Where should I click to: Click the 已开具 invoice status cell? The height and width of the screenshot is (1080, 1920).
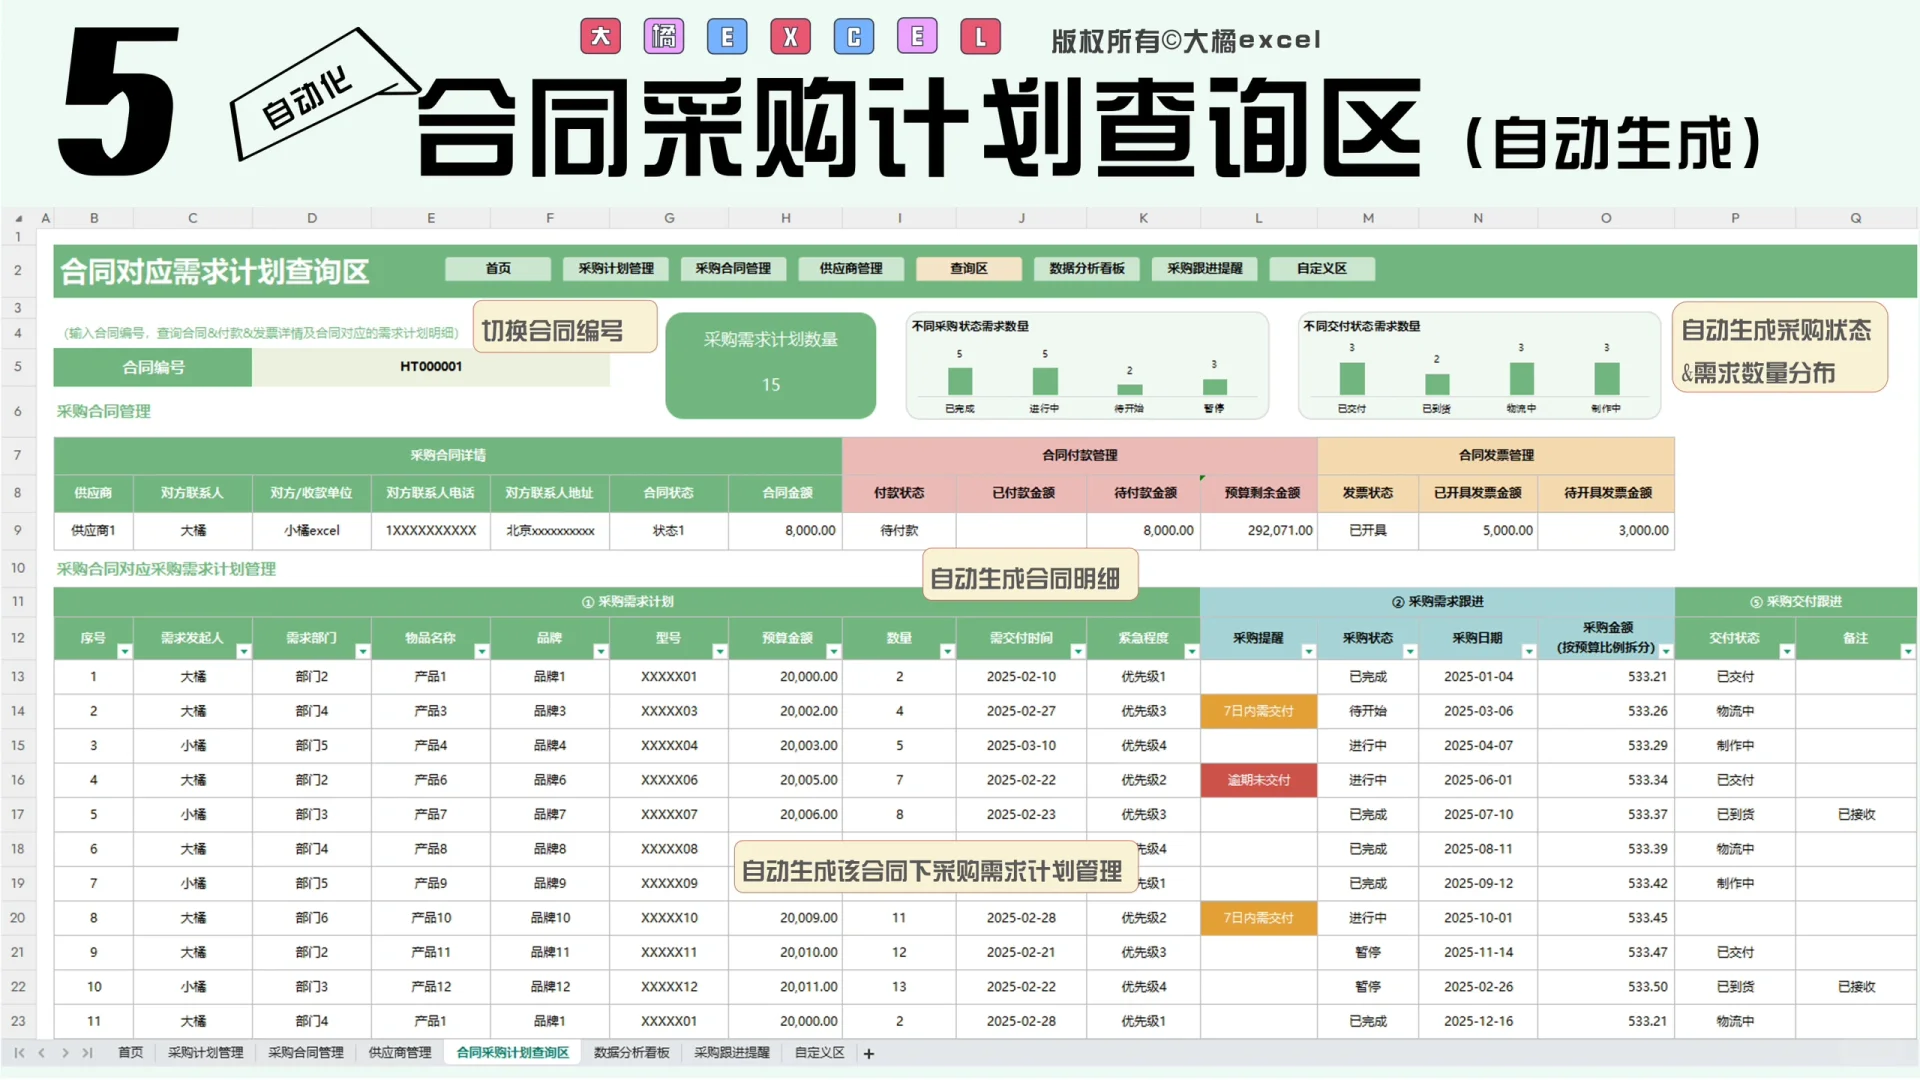[1368, 531]
